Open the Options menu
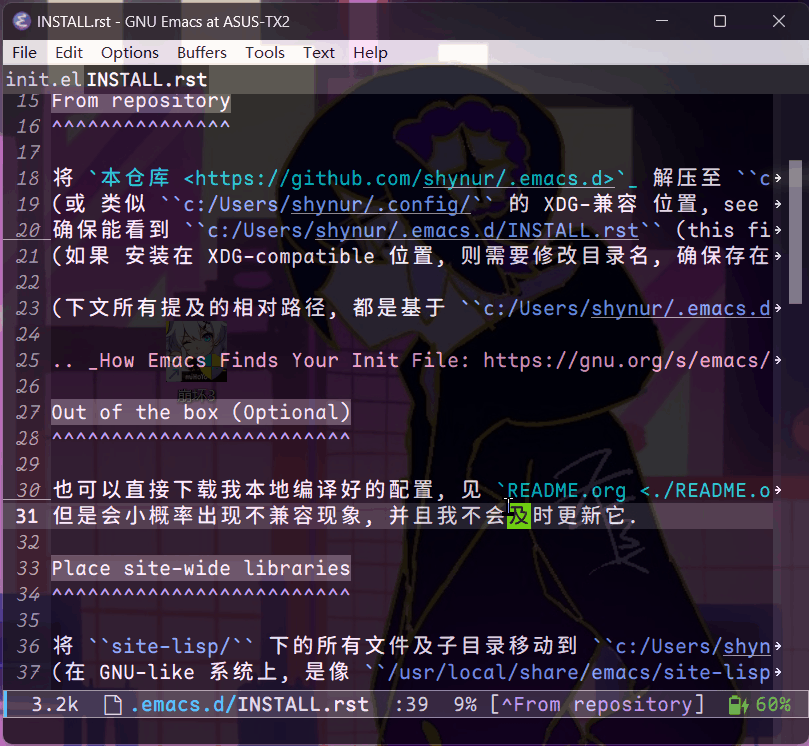 (130, 53)
